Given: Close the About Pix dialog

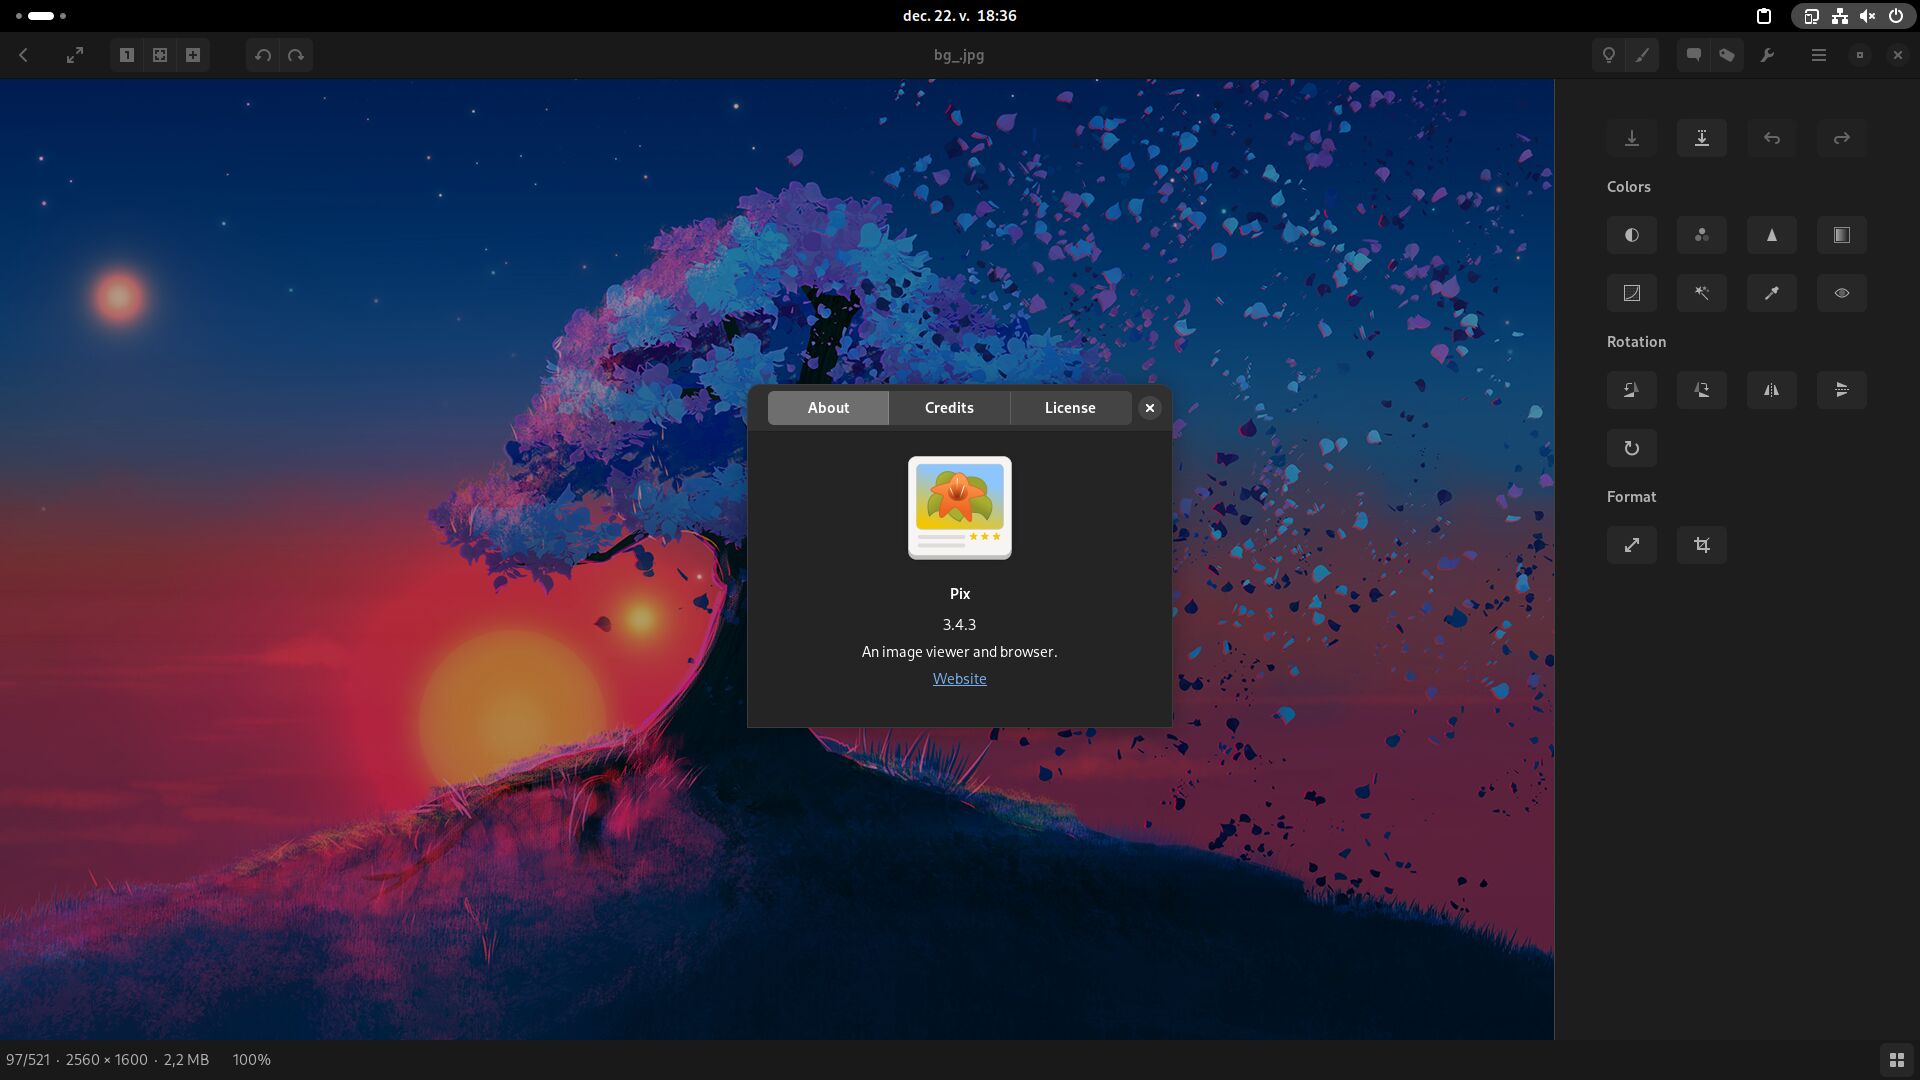Looking at the screenshot, I should click(x=1150, y=408).
